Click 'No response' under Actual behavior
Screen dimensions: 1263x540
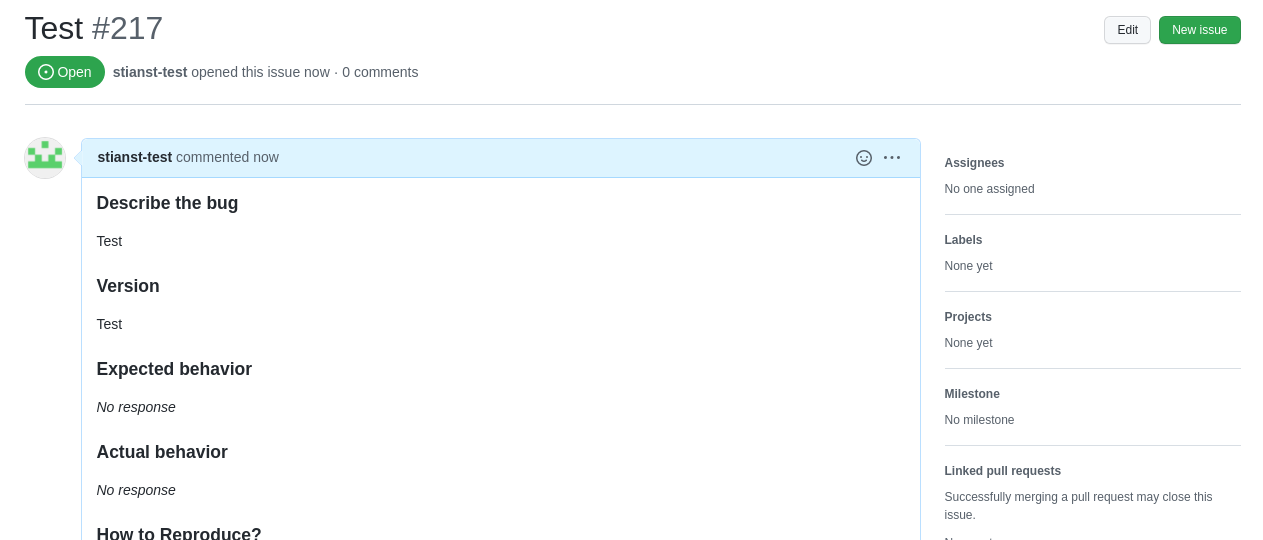coord(136,490)
